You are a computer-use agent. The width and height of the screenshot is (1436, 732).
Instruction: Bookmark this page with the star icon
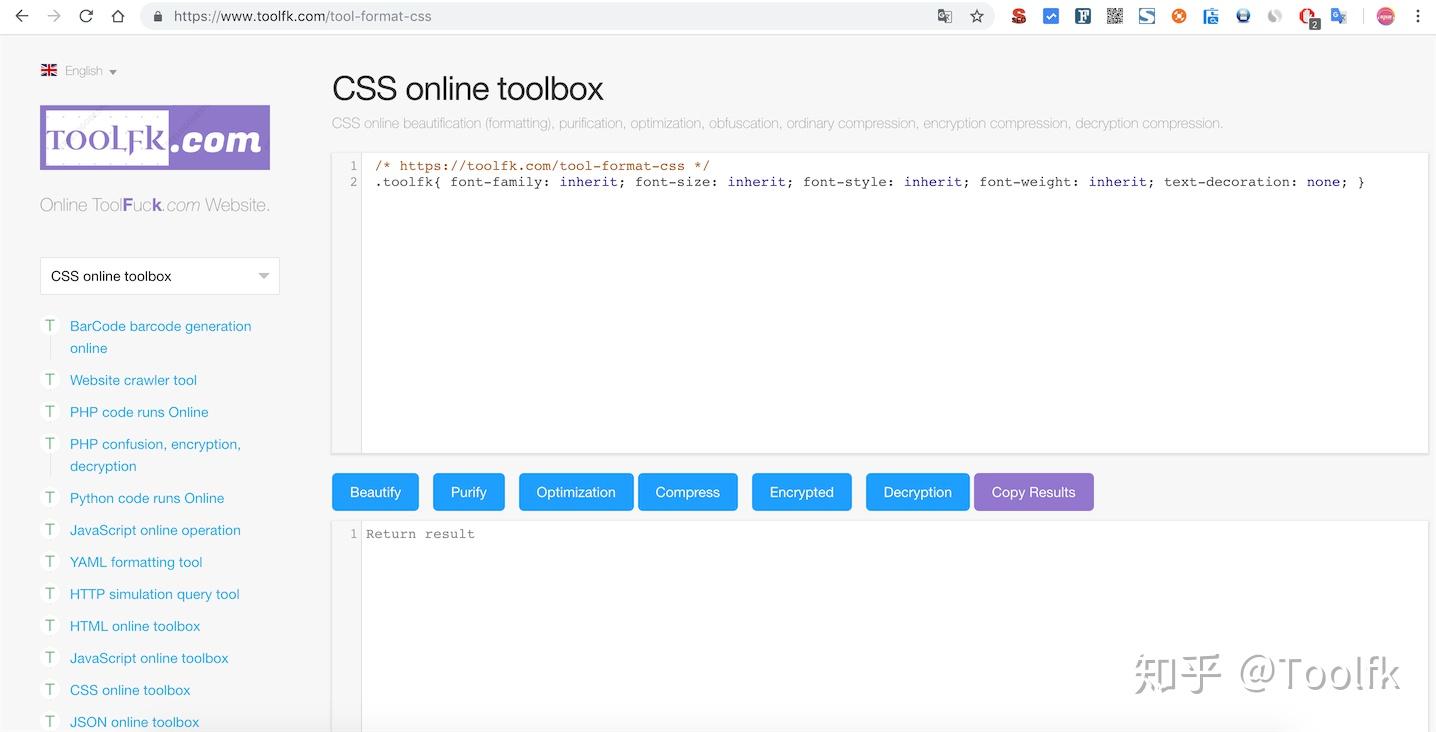(977, 16)
